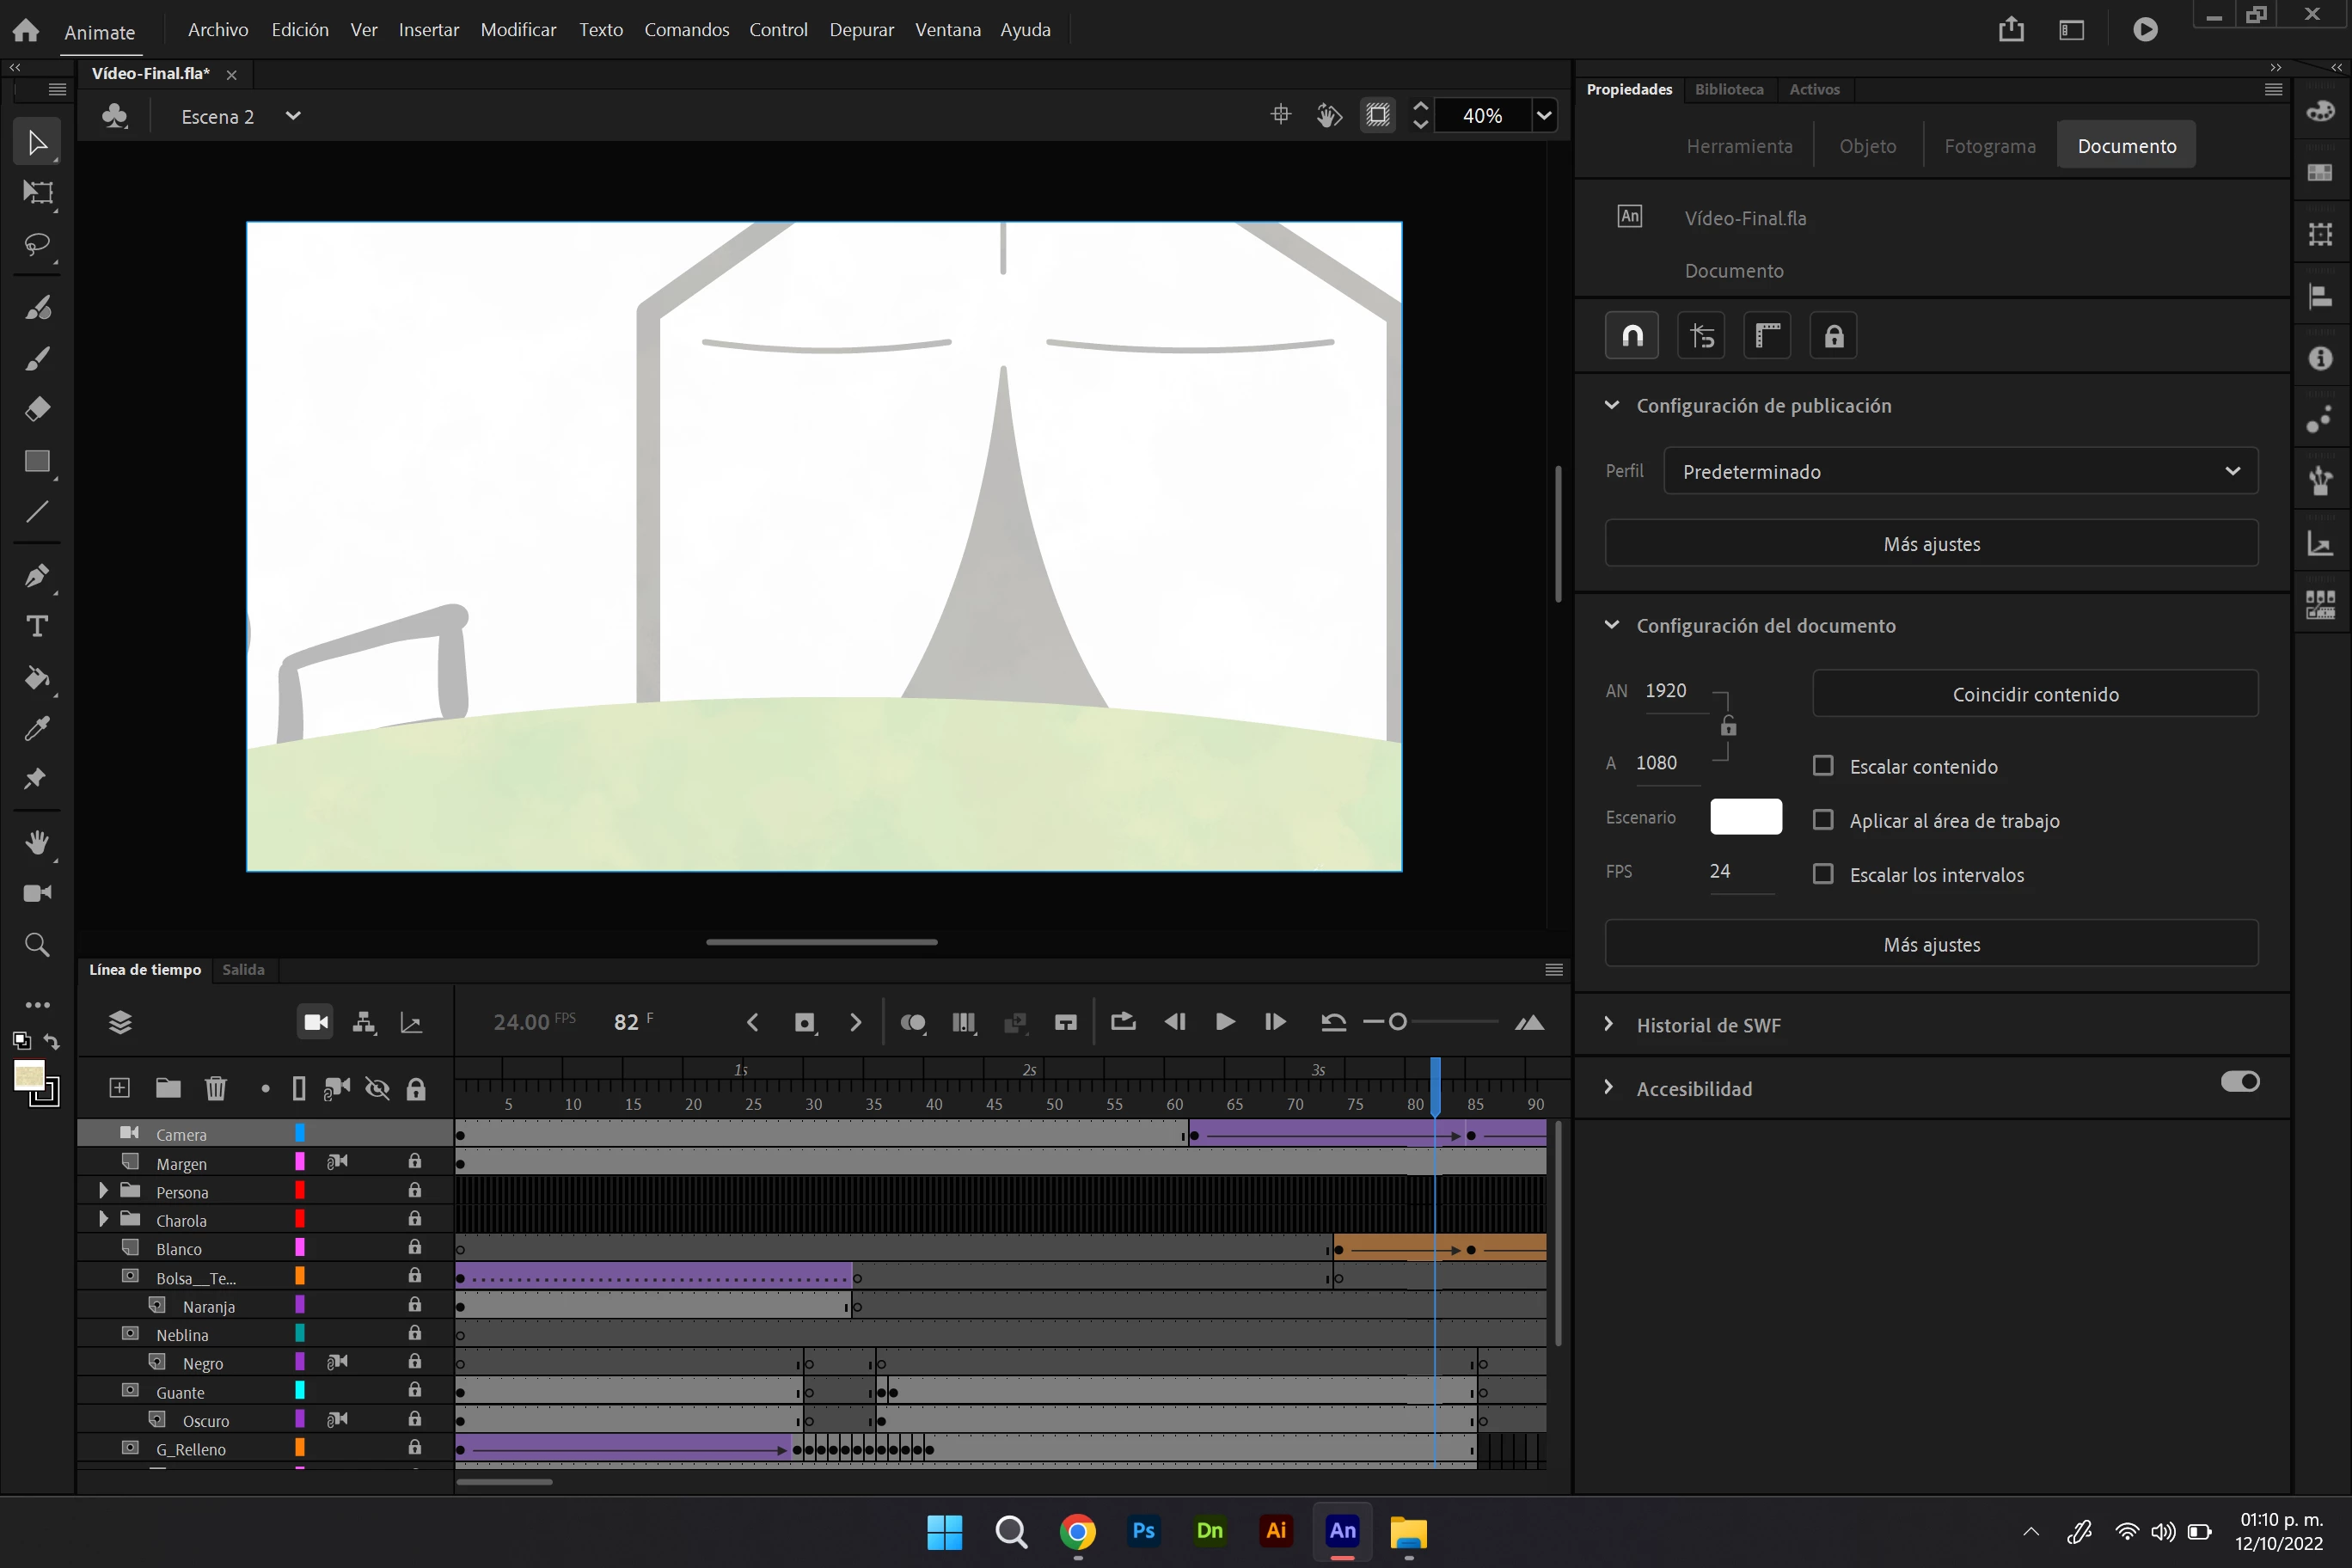The image size is (2352, 1568).
Task: Activate the Text tool
Action: coord(38,627)
